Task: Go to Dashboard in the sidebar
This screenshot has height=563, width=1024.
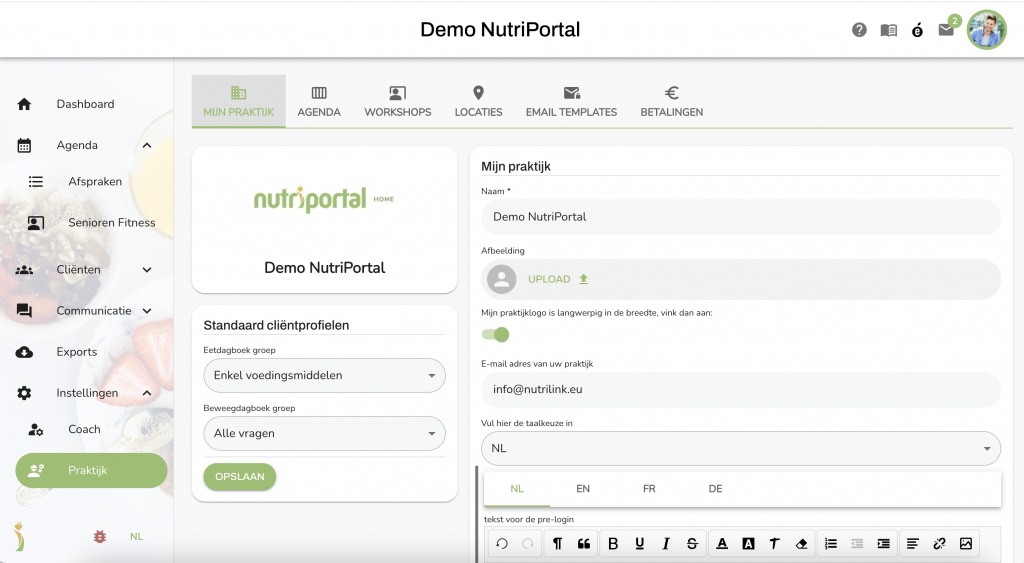Action: 85,104
